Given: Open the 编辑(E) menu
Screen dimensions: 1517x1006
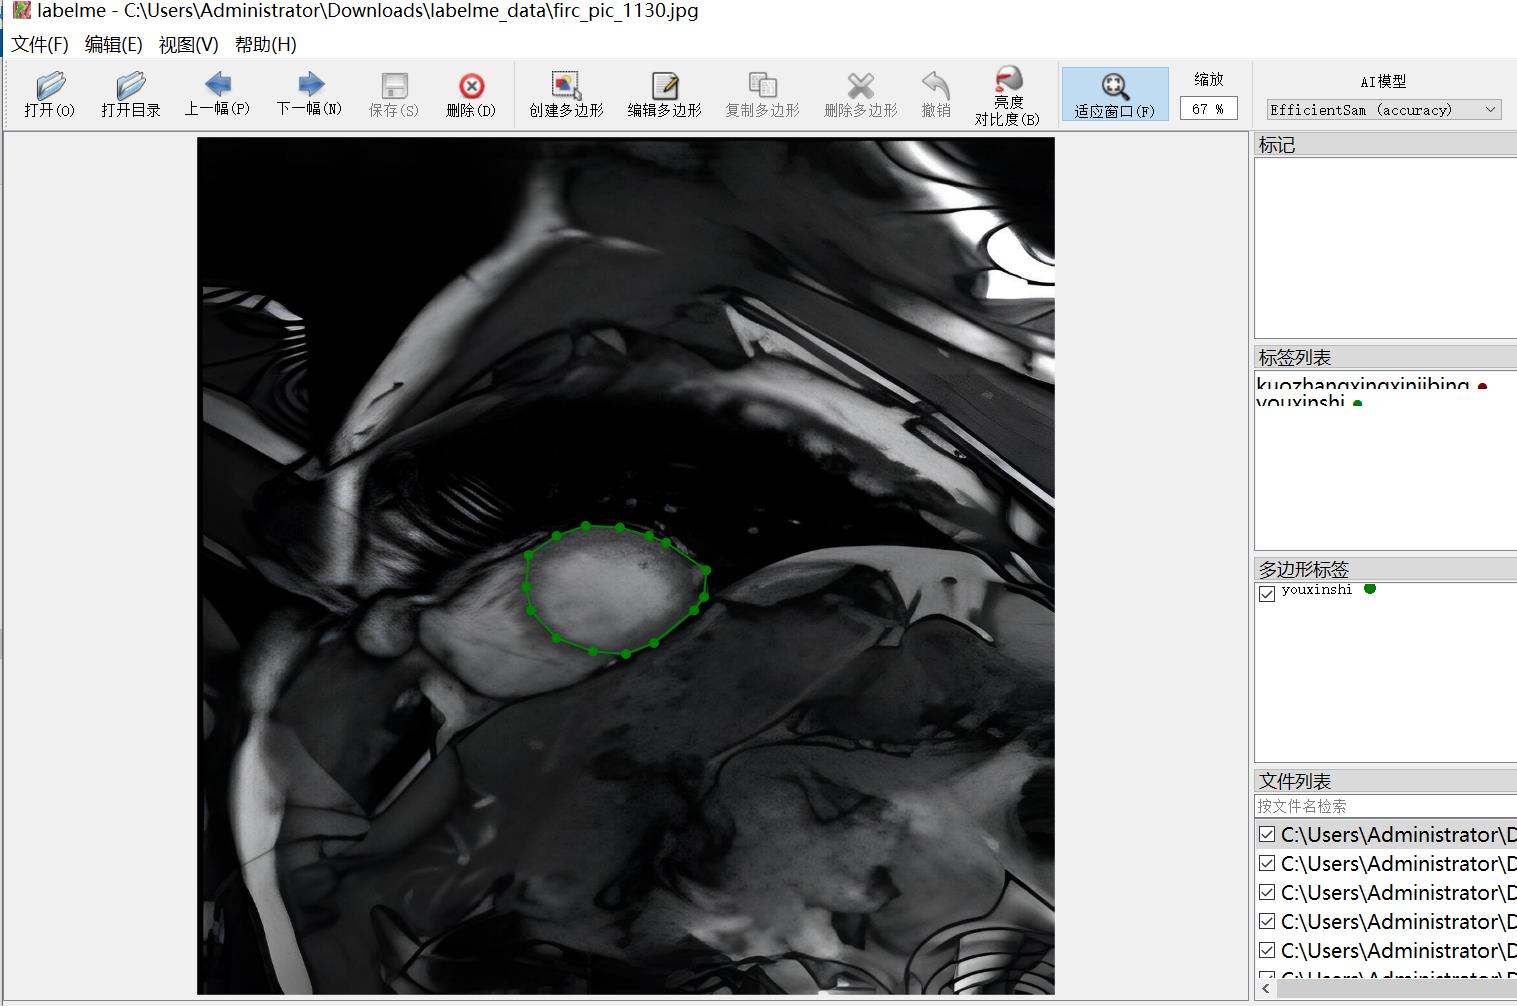Looking at the screenshot, I should click(x=114, y=45).
